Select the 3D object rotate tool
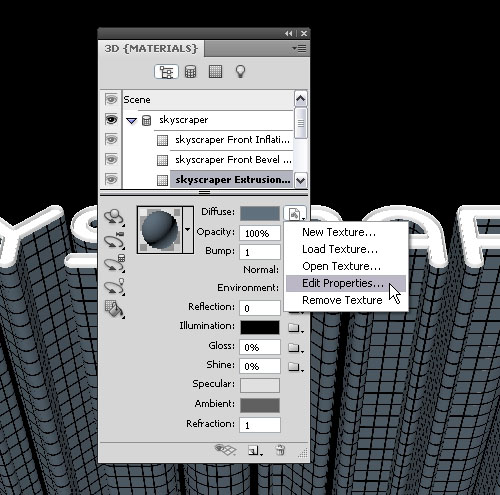 pyautogui.click(x=114, y=218)
